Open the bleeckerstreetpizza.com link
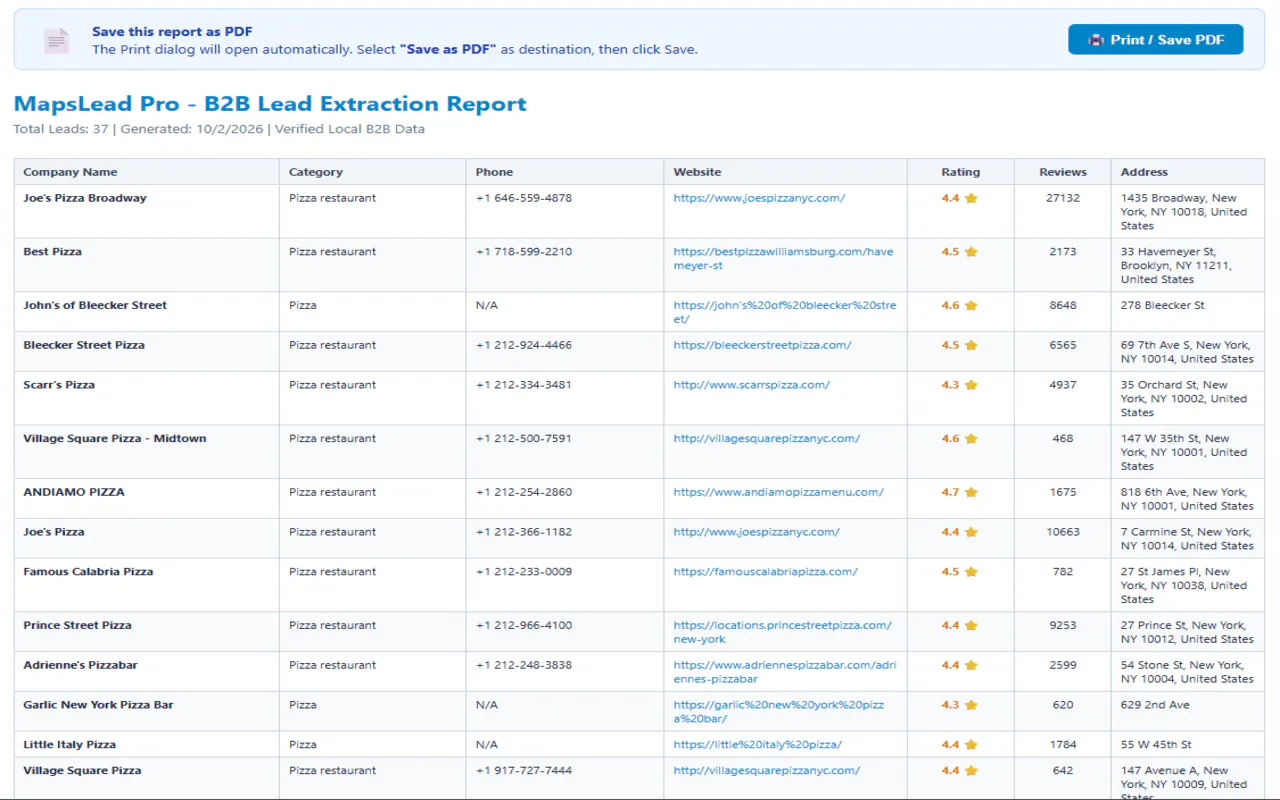Screen dimensions: 1280x800 (x=762, y=345)
